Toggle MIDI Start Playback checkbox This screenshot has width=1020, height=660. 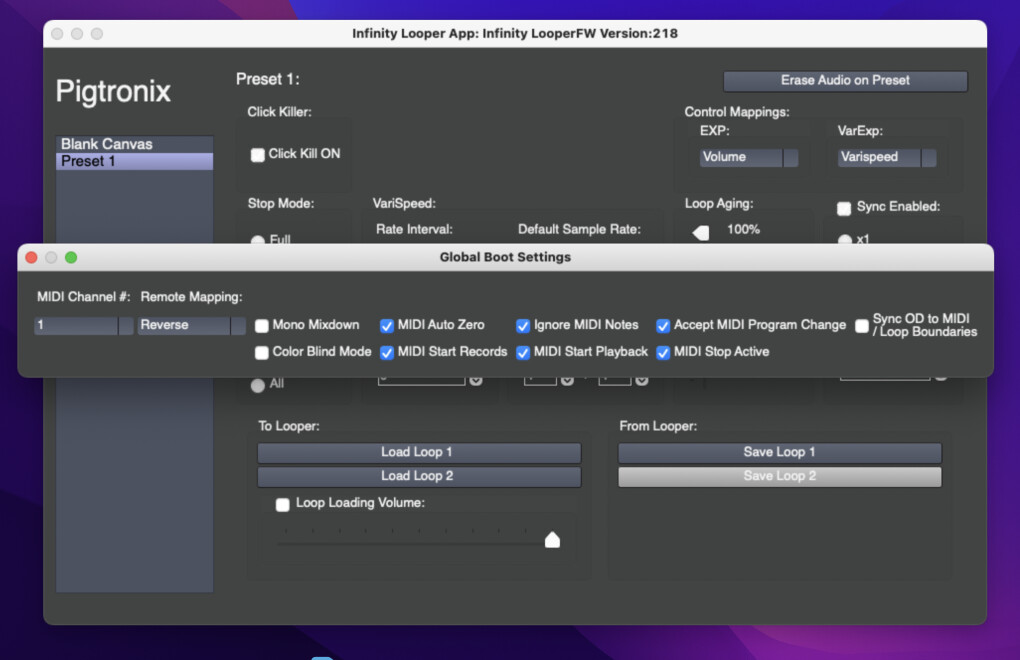[x=522, y=352]
